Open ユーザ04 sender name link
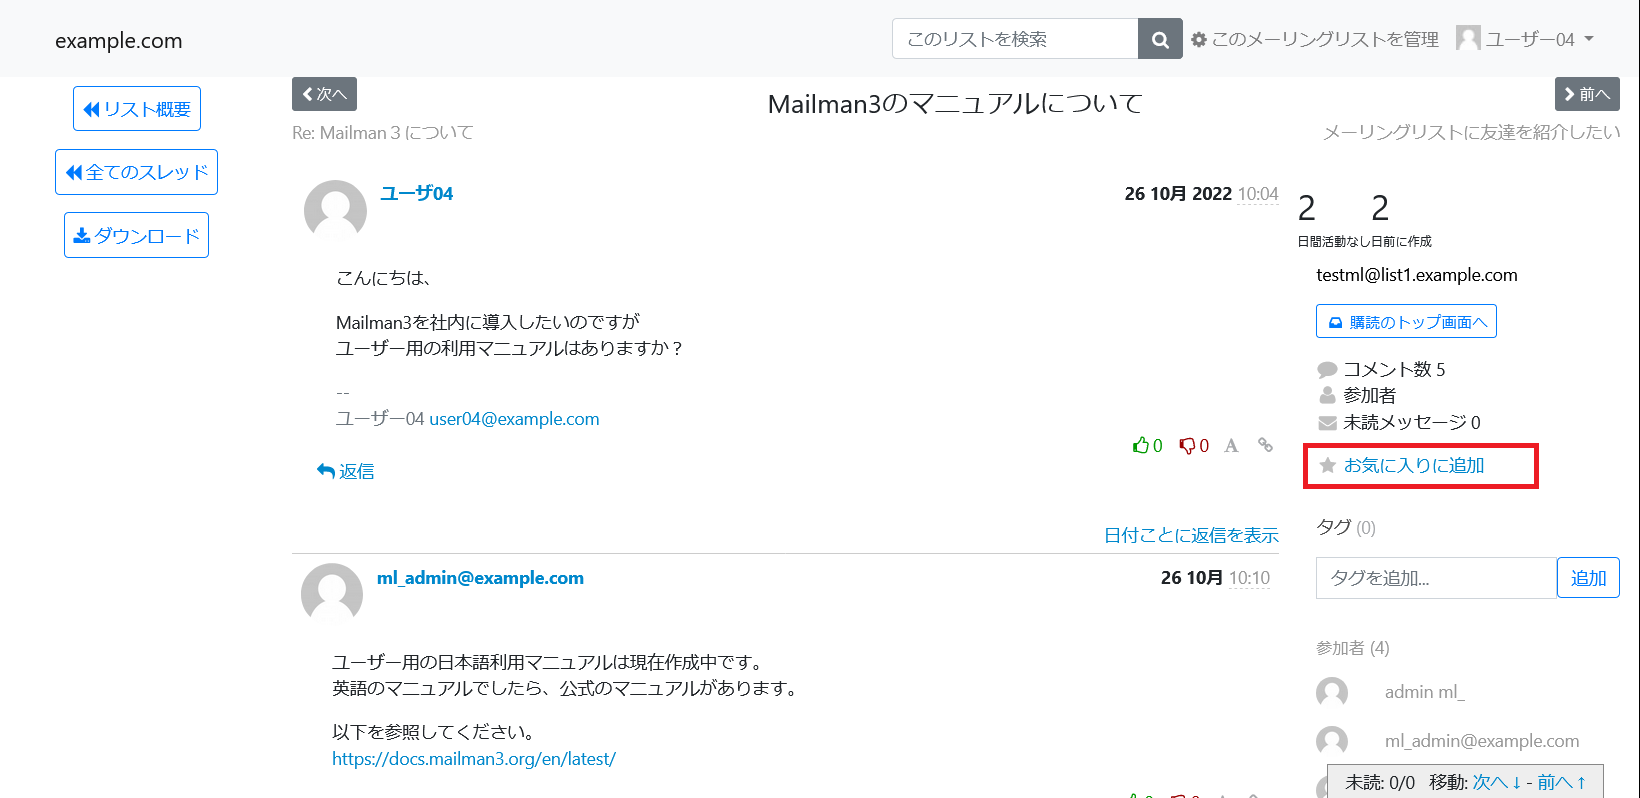 click(x=417, y=193)
